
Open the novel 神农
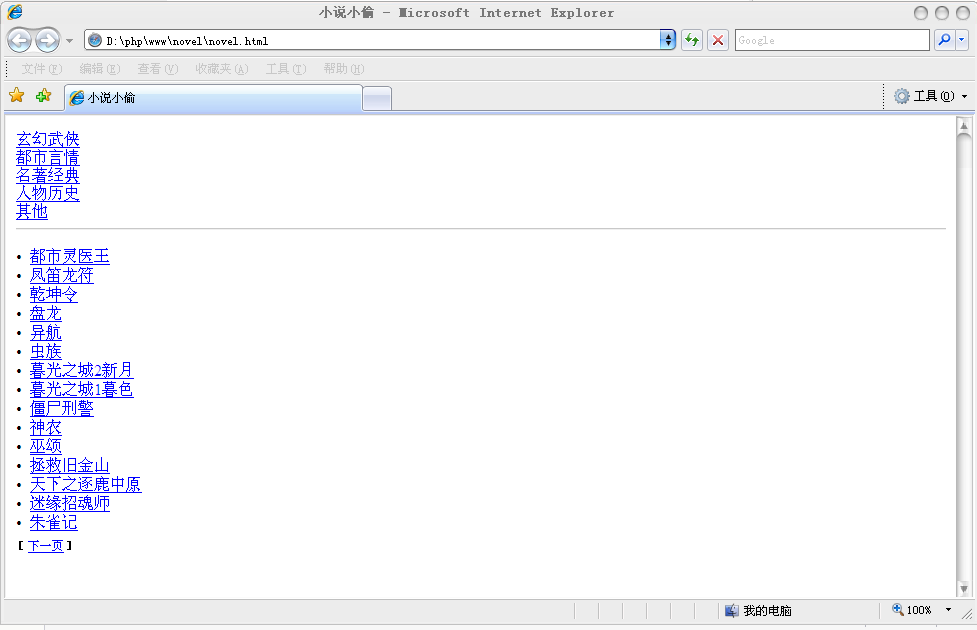point(45,427)
